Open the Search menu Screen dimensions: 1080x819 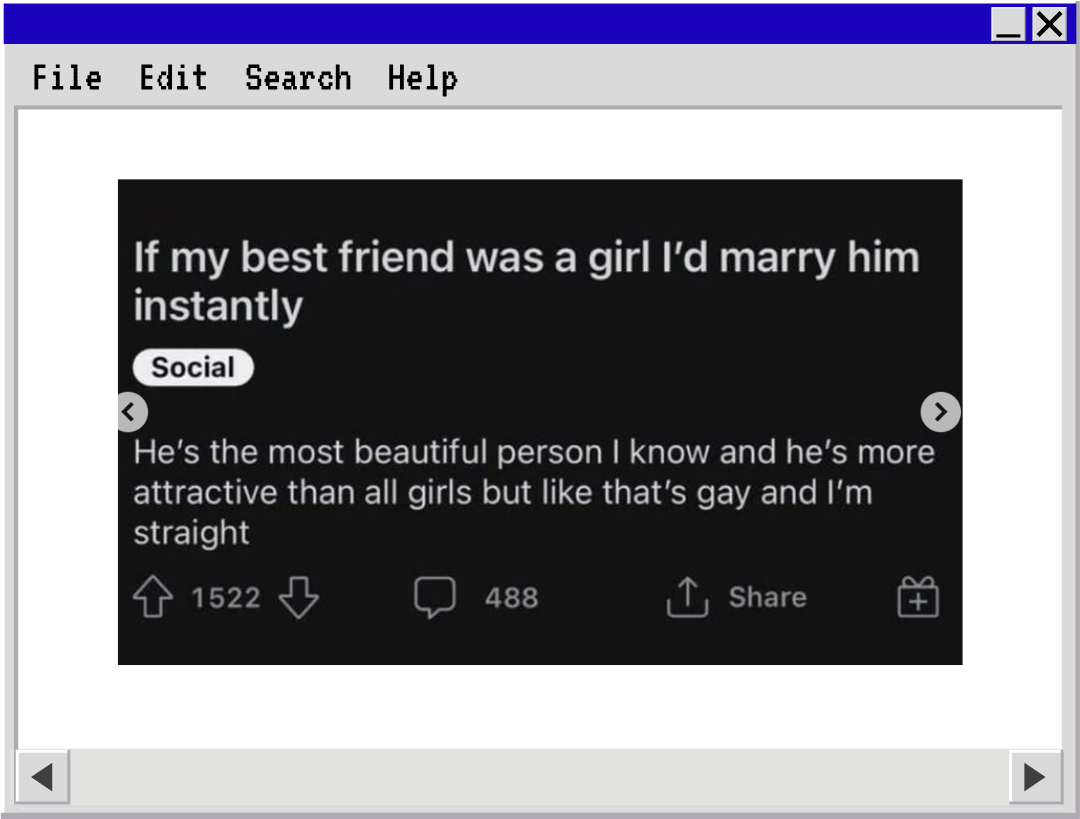pyautogui.click(x=298, y=78)
